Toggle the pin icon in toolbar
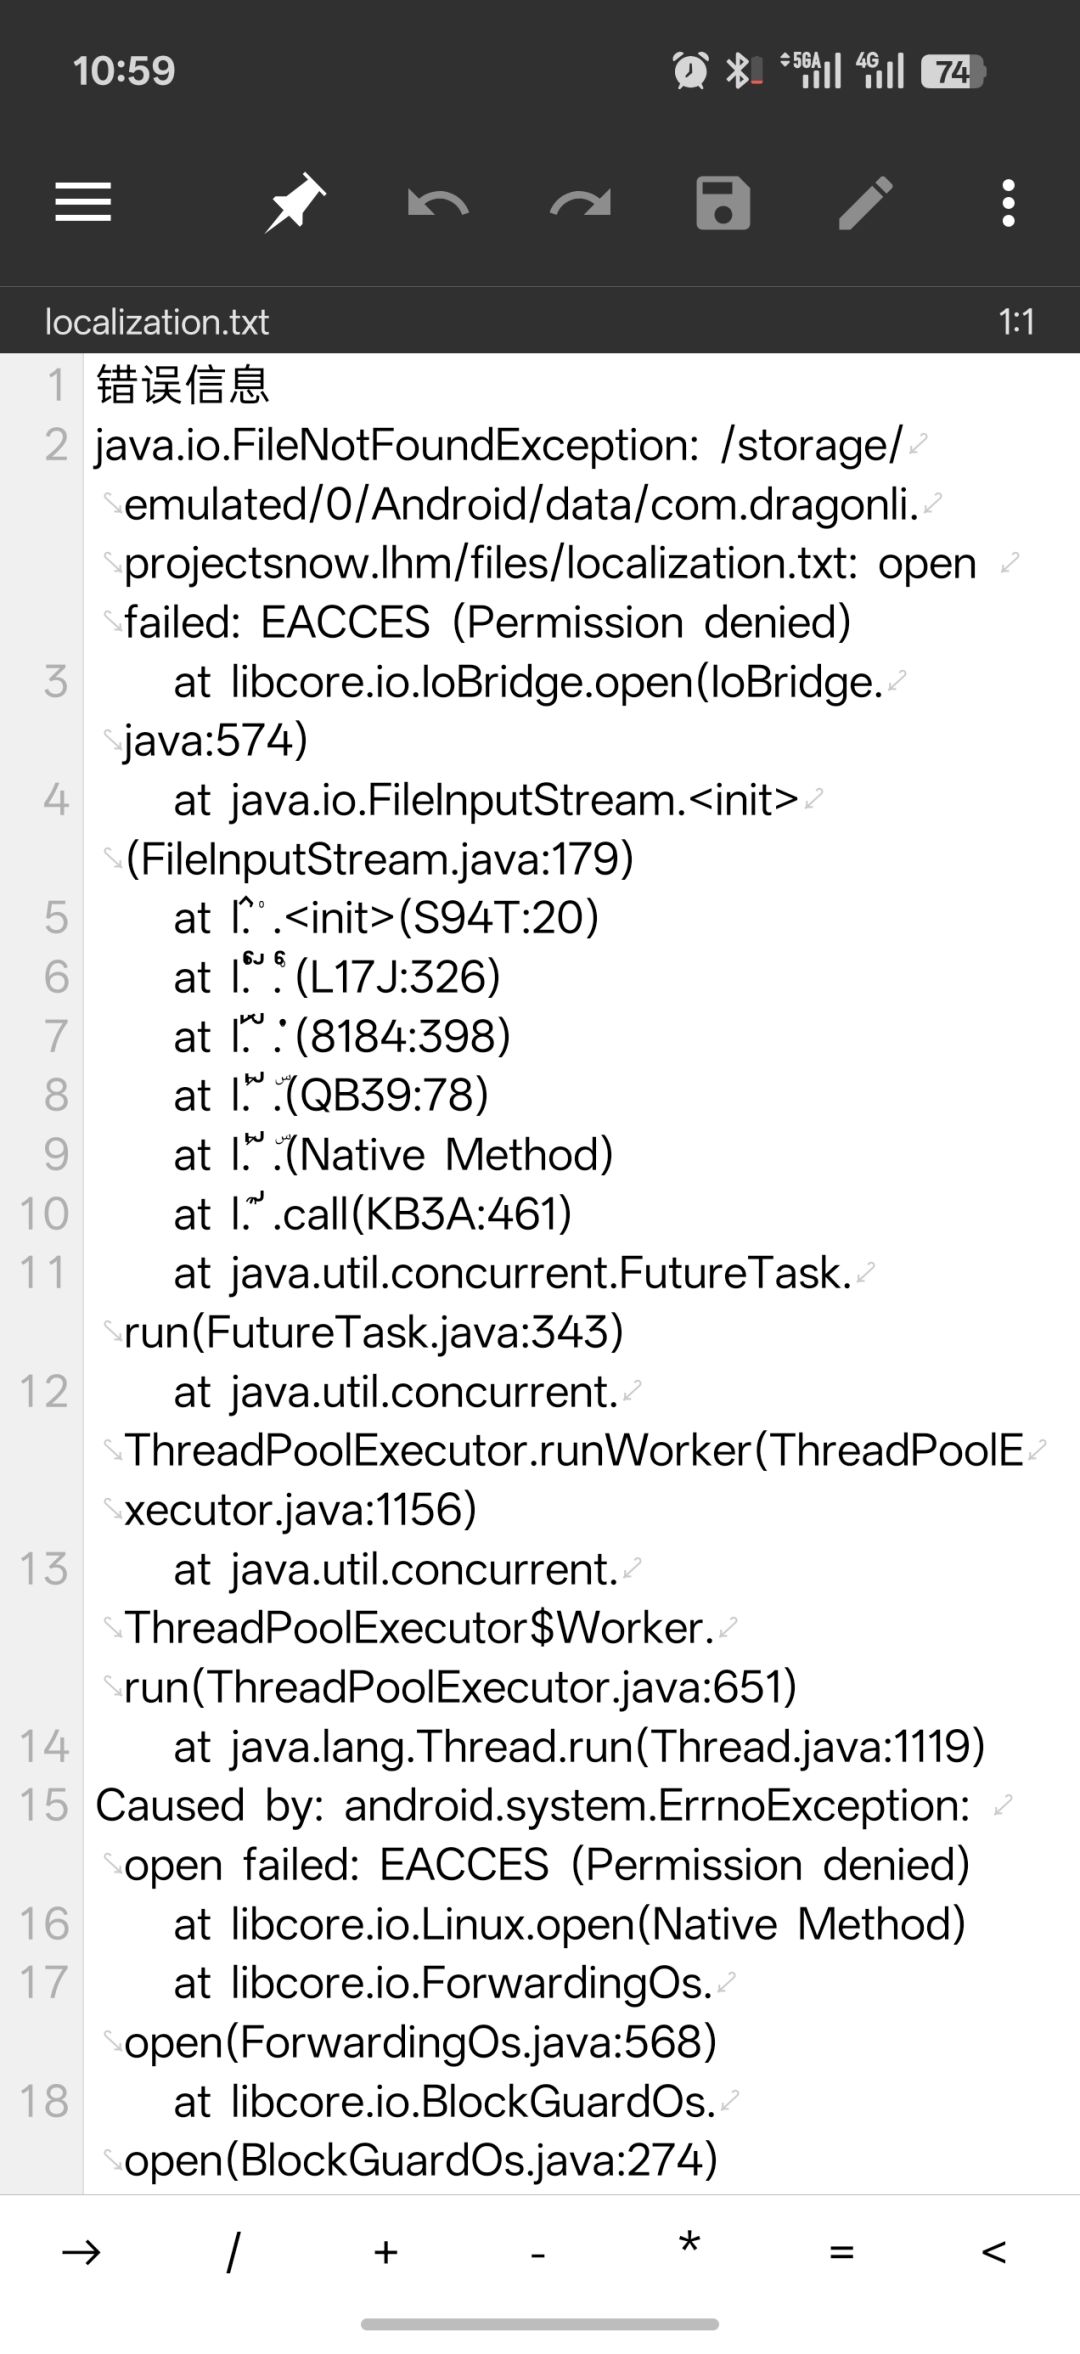 295,203
